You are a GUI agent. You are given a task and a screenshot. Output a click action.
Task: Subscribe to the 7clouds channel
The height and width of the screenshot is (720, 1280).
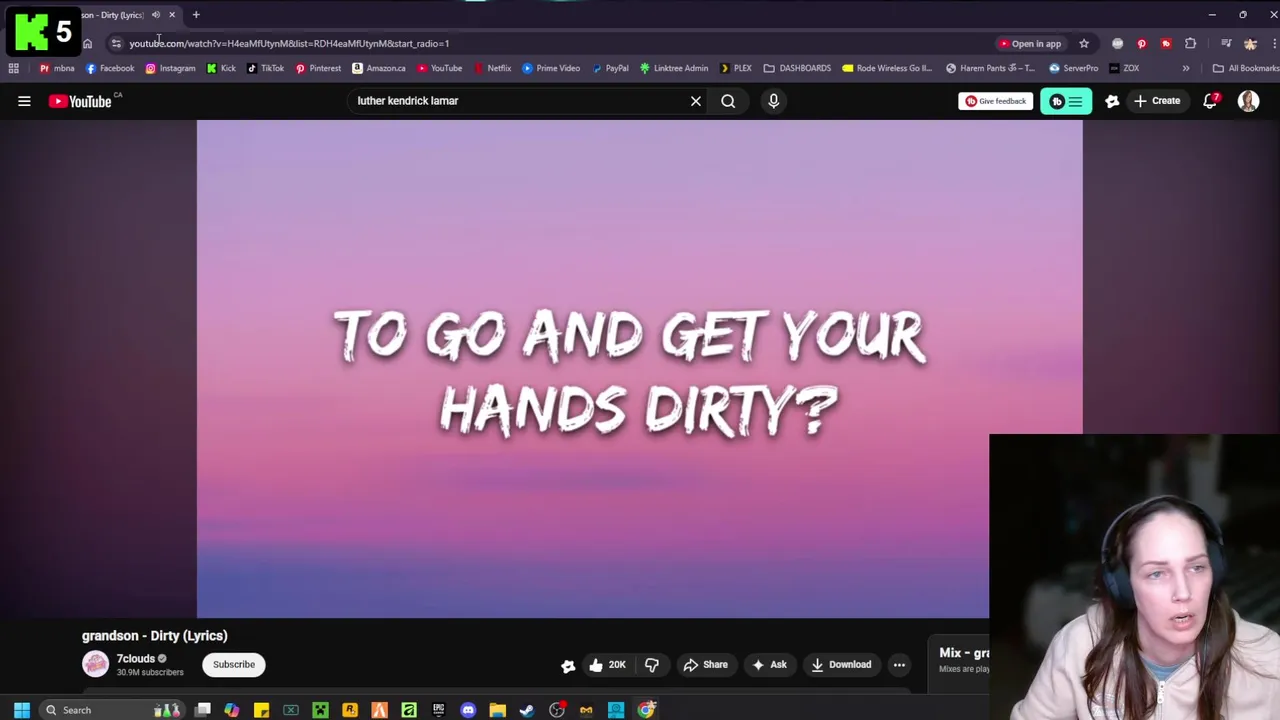(x=234, y=664)
